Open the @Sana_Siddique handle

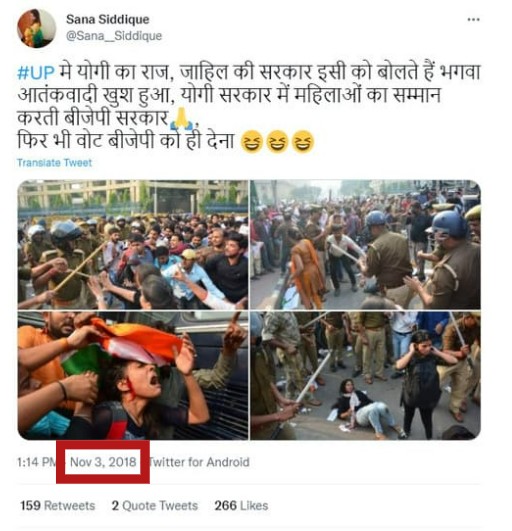click(114, 36)
